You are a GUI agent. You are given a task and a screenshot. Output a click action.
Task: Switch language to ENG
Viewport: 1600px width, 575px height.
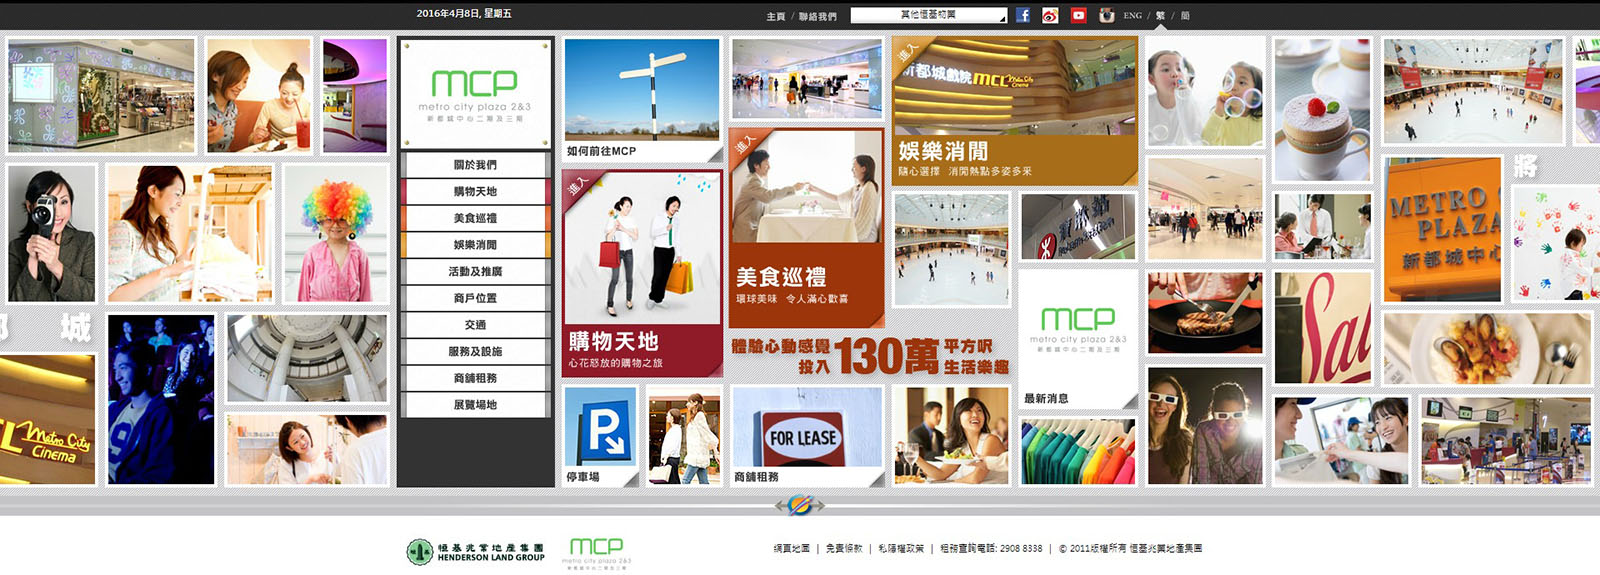(x=1132, y=16)
